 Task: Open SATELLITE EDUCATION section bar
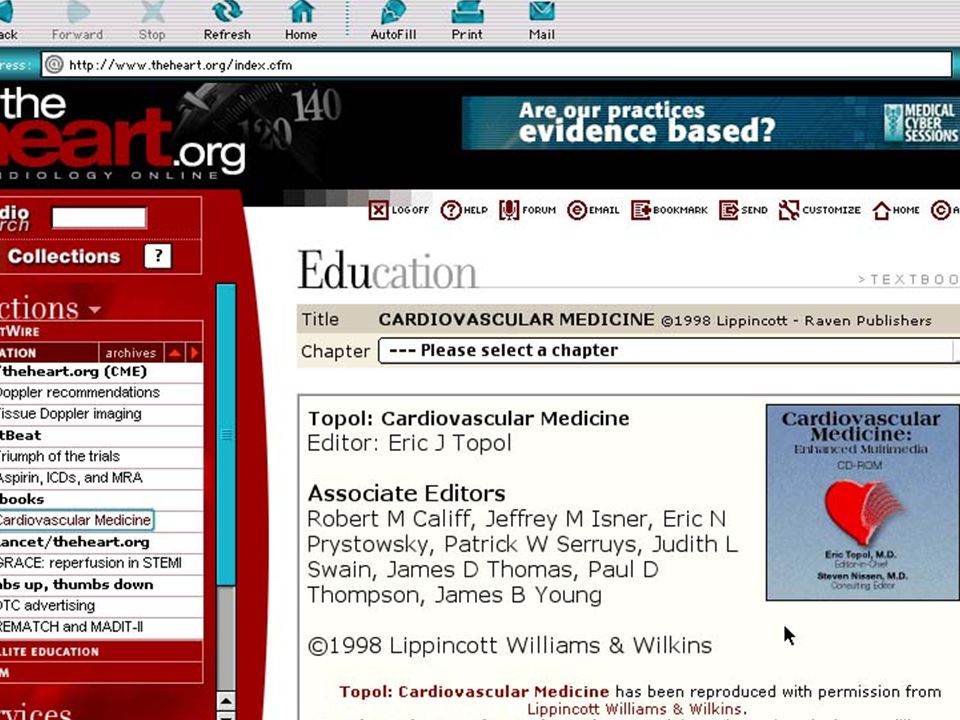tap(101, 651)
